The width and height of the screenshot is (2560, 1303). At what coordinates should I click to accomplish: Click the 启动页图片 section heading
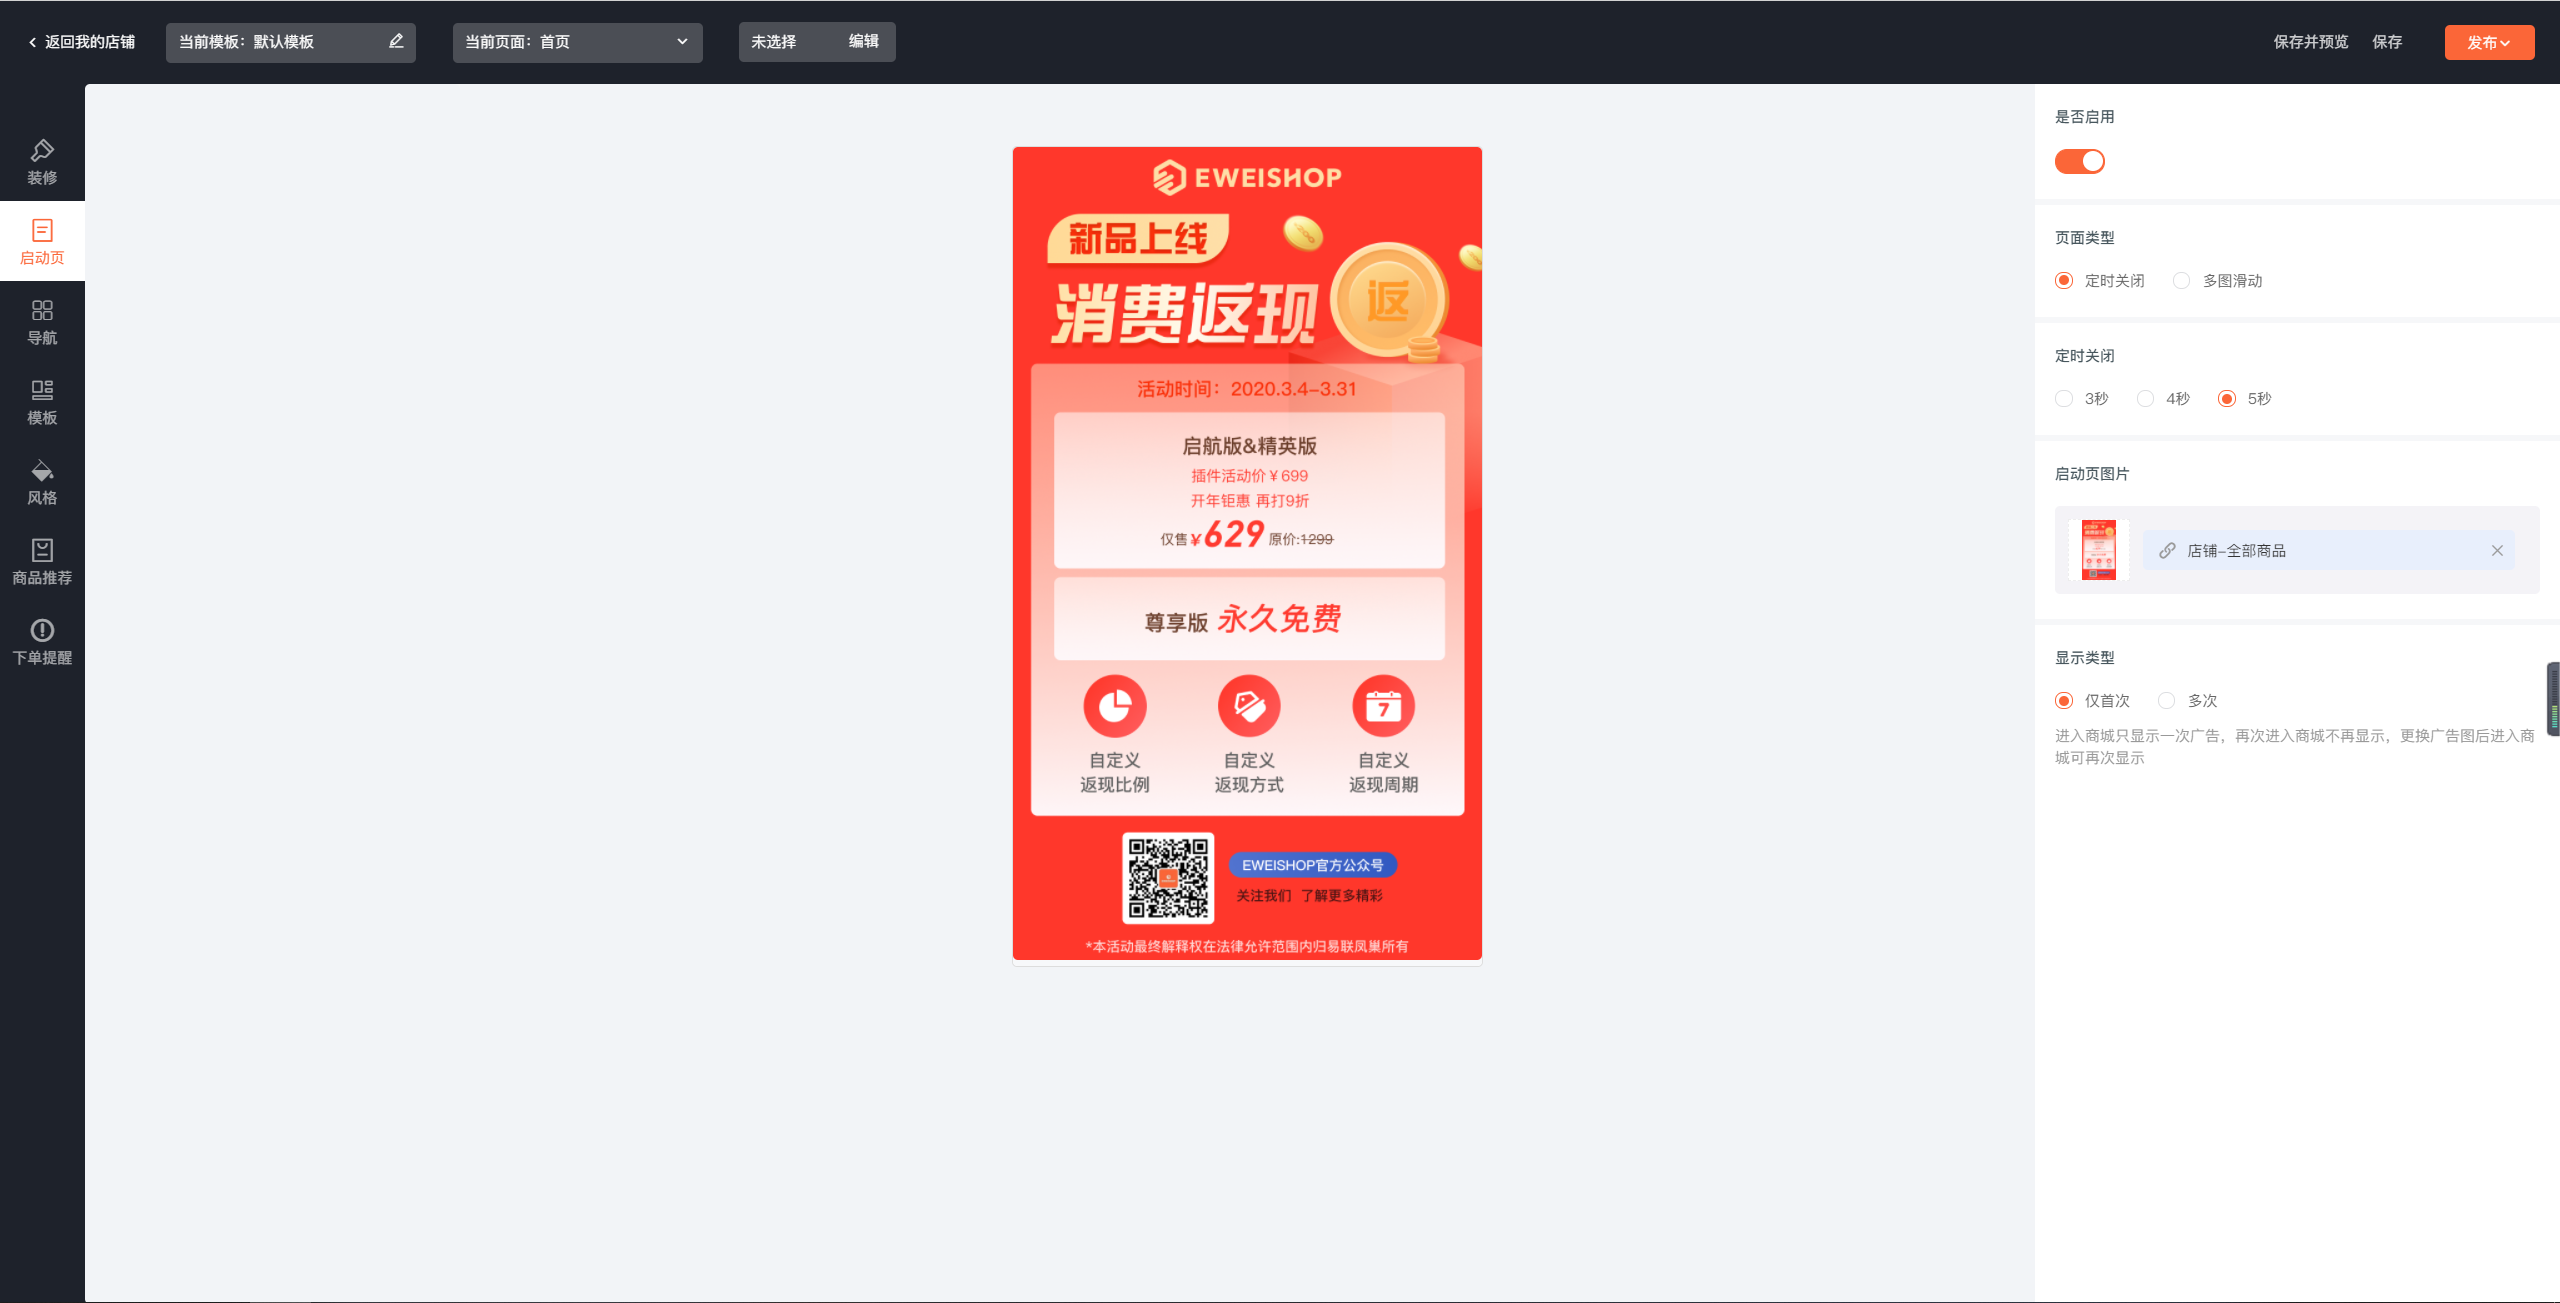point(2091,474)
